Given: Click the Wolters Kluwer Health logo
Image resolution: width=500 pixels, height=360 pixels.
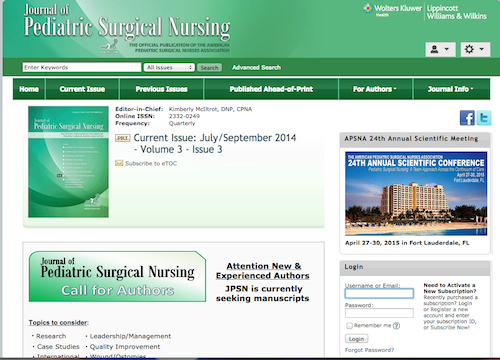Looking at the screenshot, I should point(393,10).
